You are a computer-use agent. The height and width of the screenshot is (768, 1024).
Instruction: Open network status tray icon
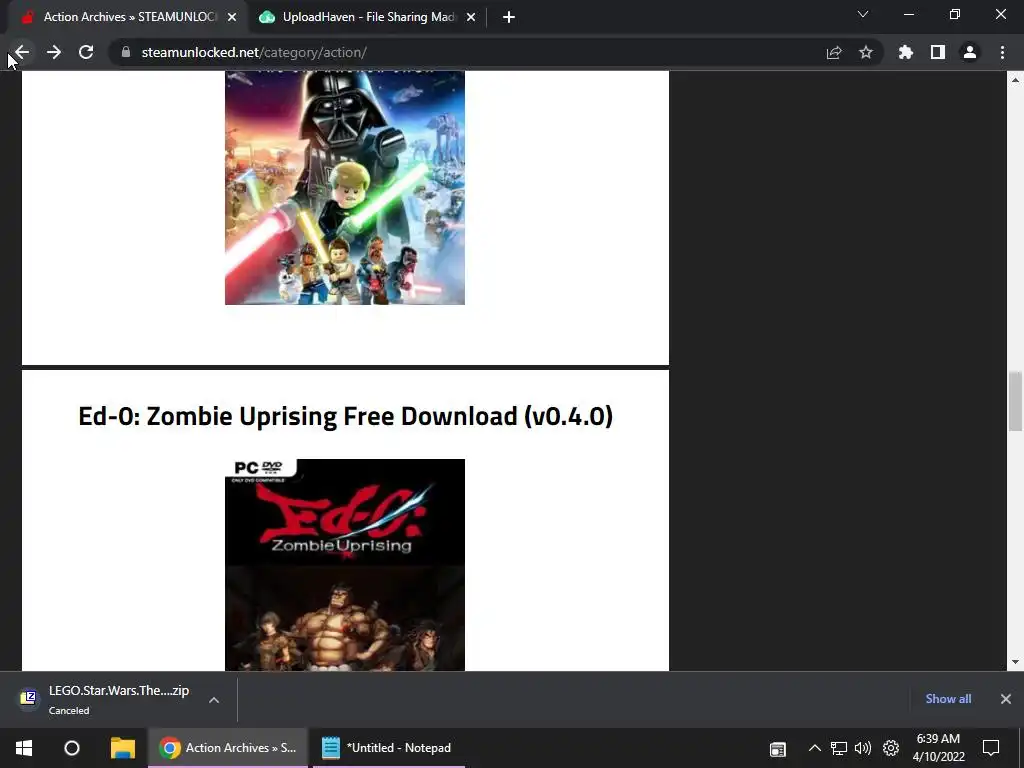(x=839, y=748)
